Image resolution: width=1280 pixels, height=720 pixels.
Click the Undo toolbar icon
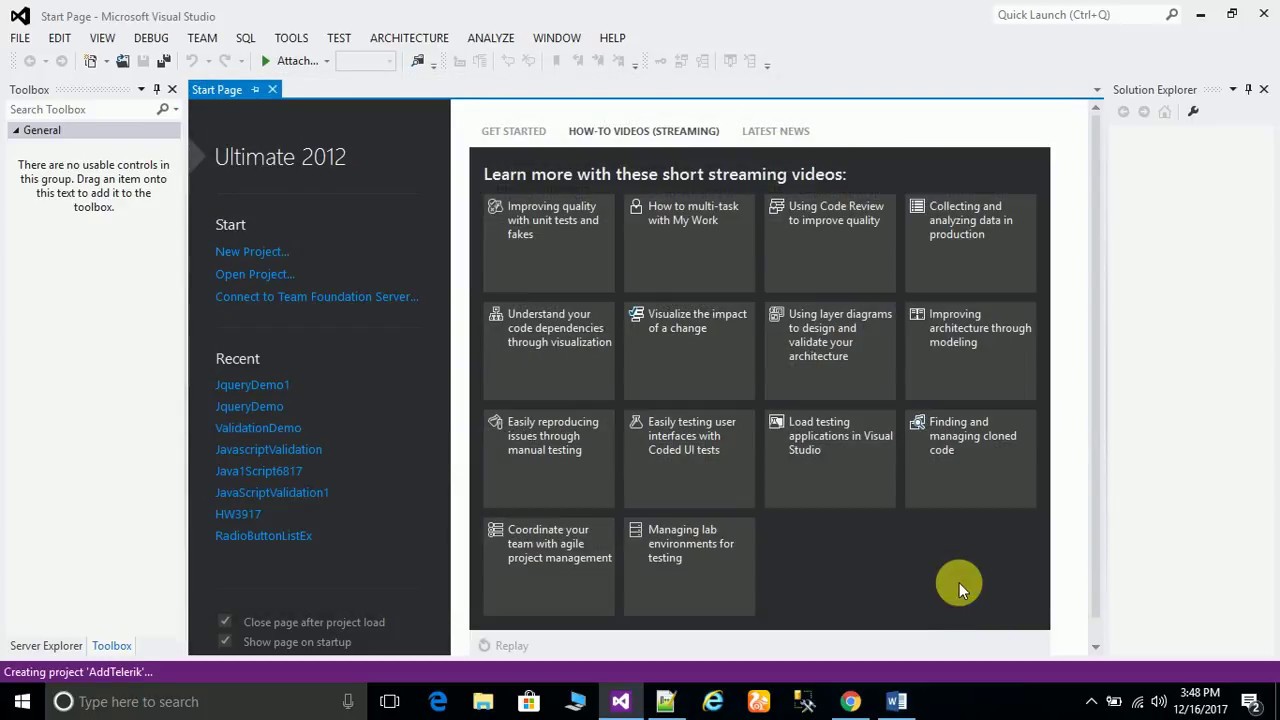coord(191,61)
